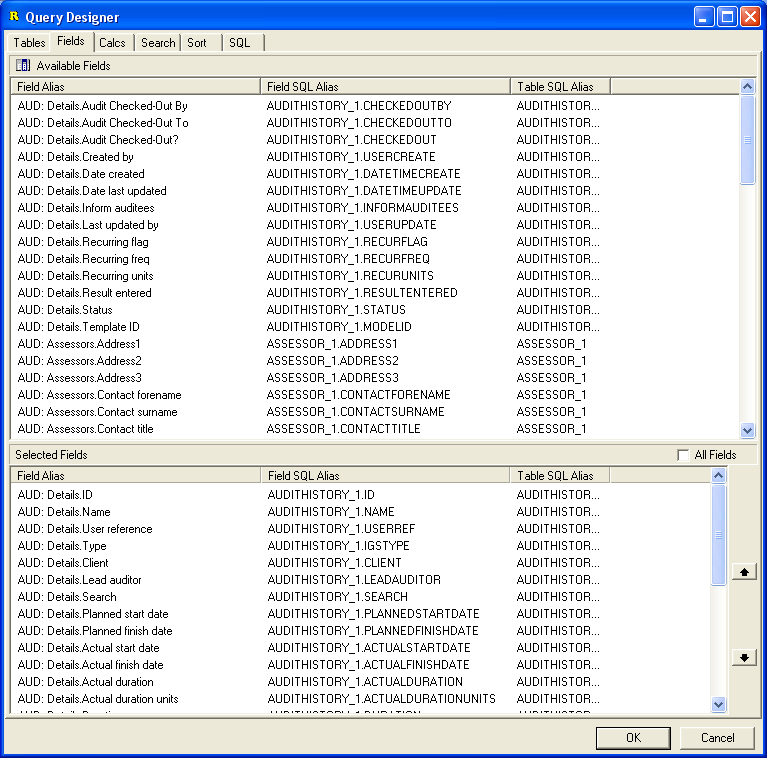Image resolution: width=767 pixels, height=758 pixels.
Task: Select 'AUD: Details.Audit Checked-Out By' row
Action: 375,106
